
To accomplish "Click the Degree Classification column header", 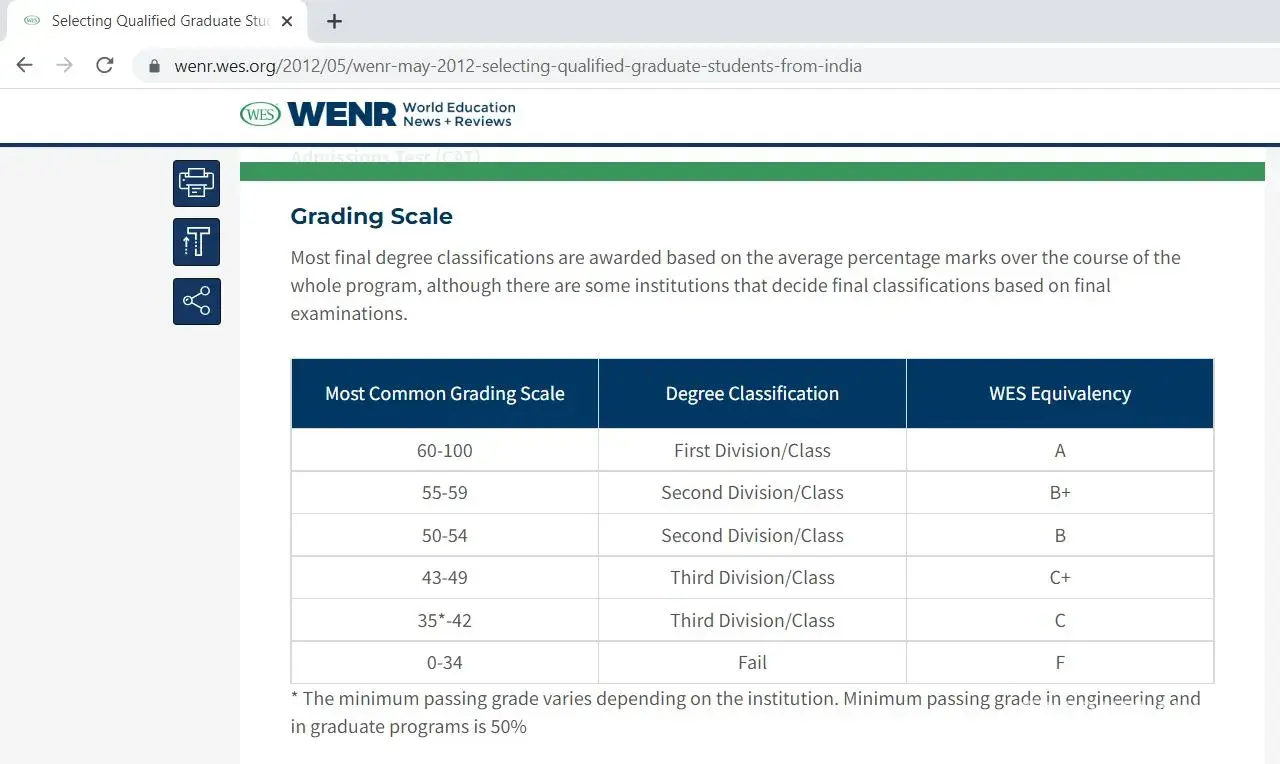I will [752, 394].
